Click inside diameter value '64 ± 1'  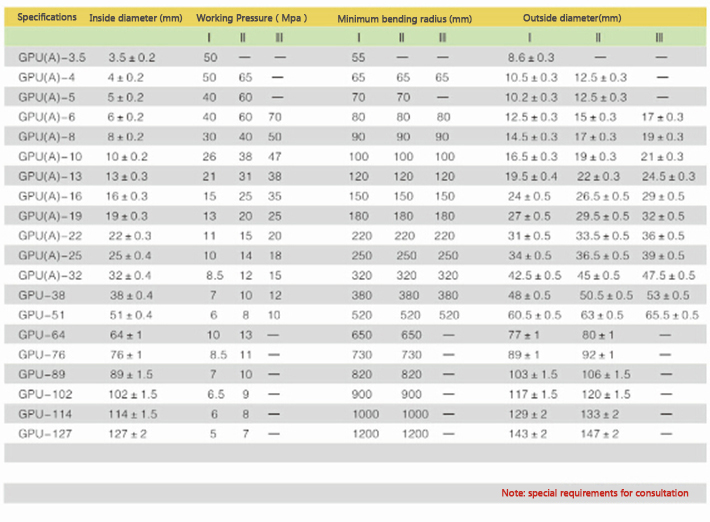click(x=126, y=335)
